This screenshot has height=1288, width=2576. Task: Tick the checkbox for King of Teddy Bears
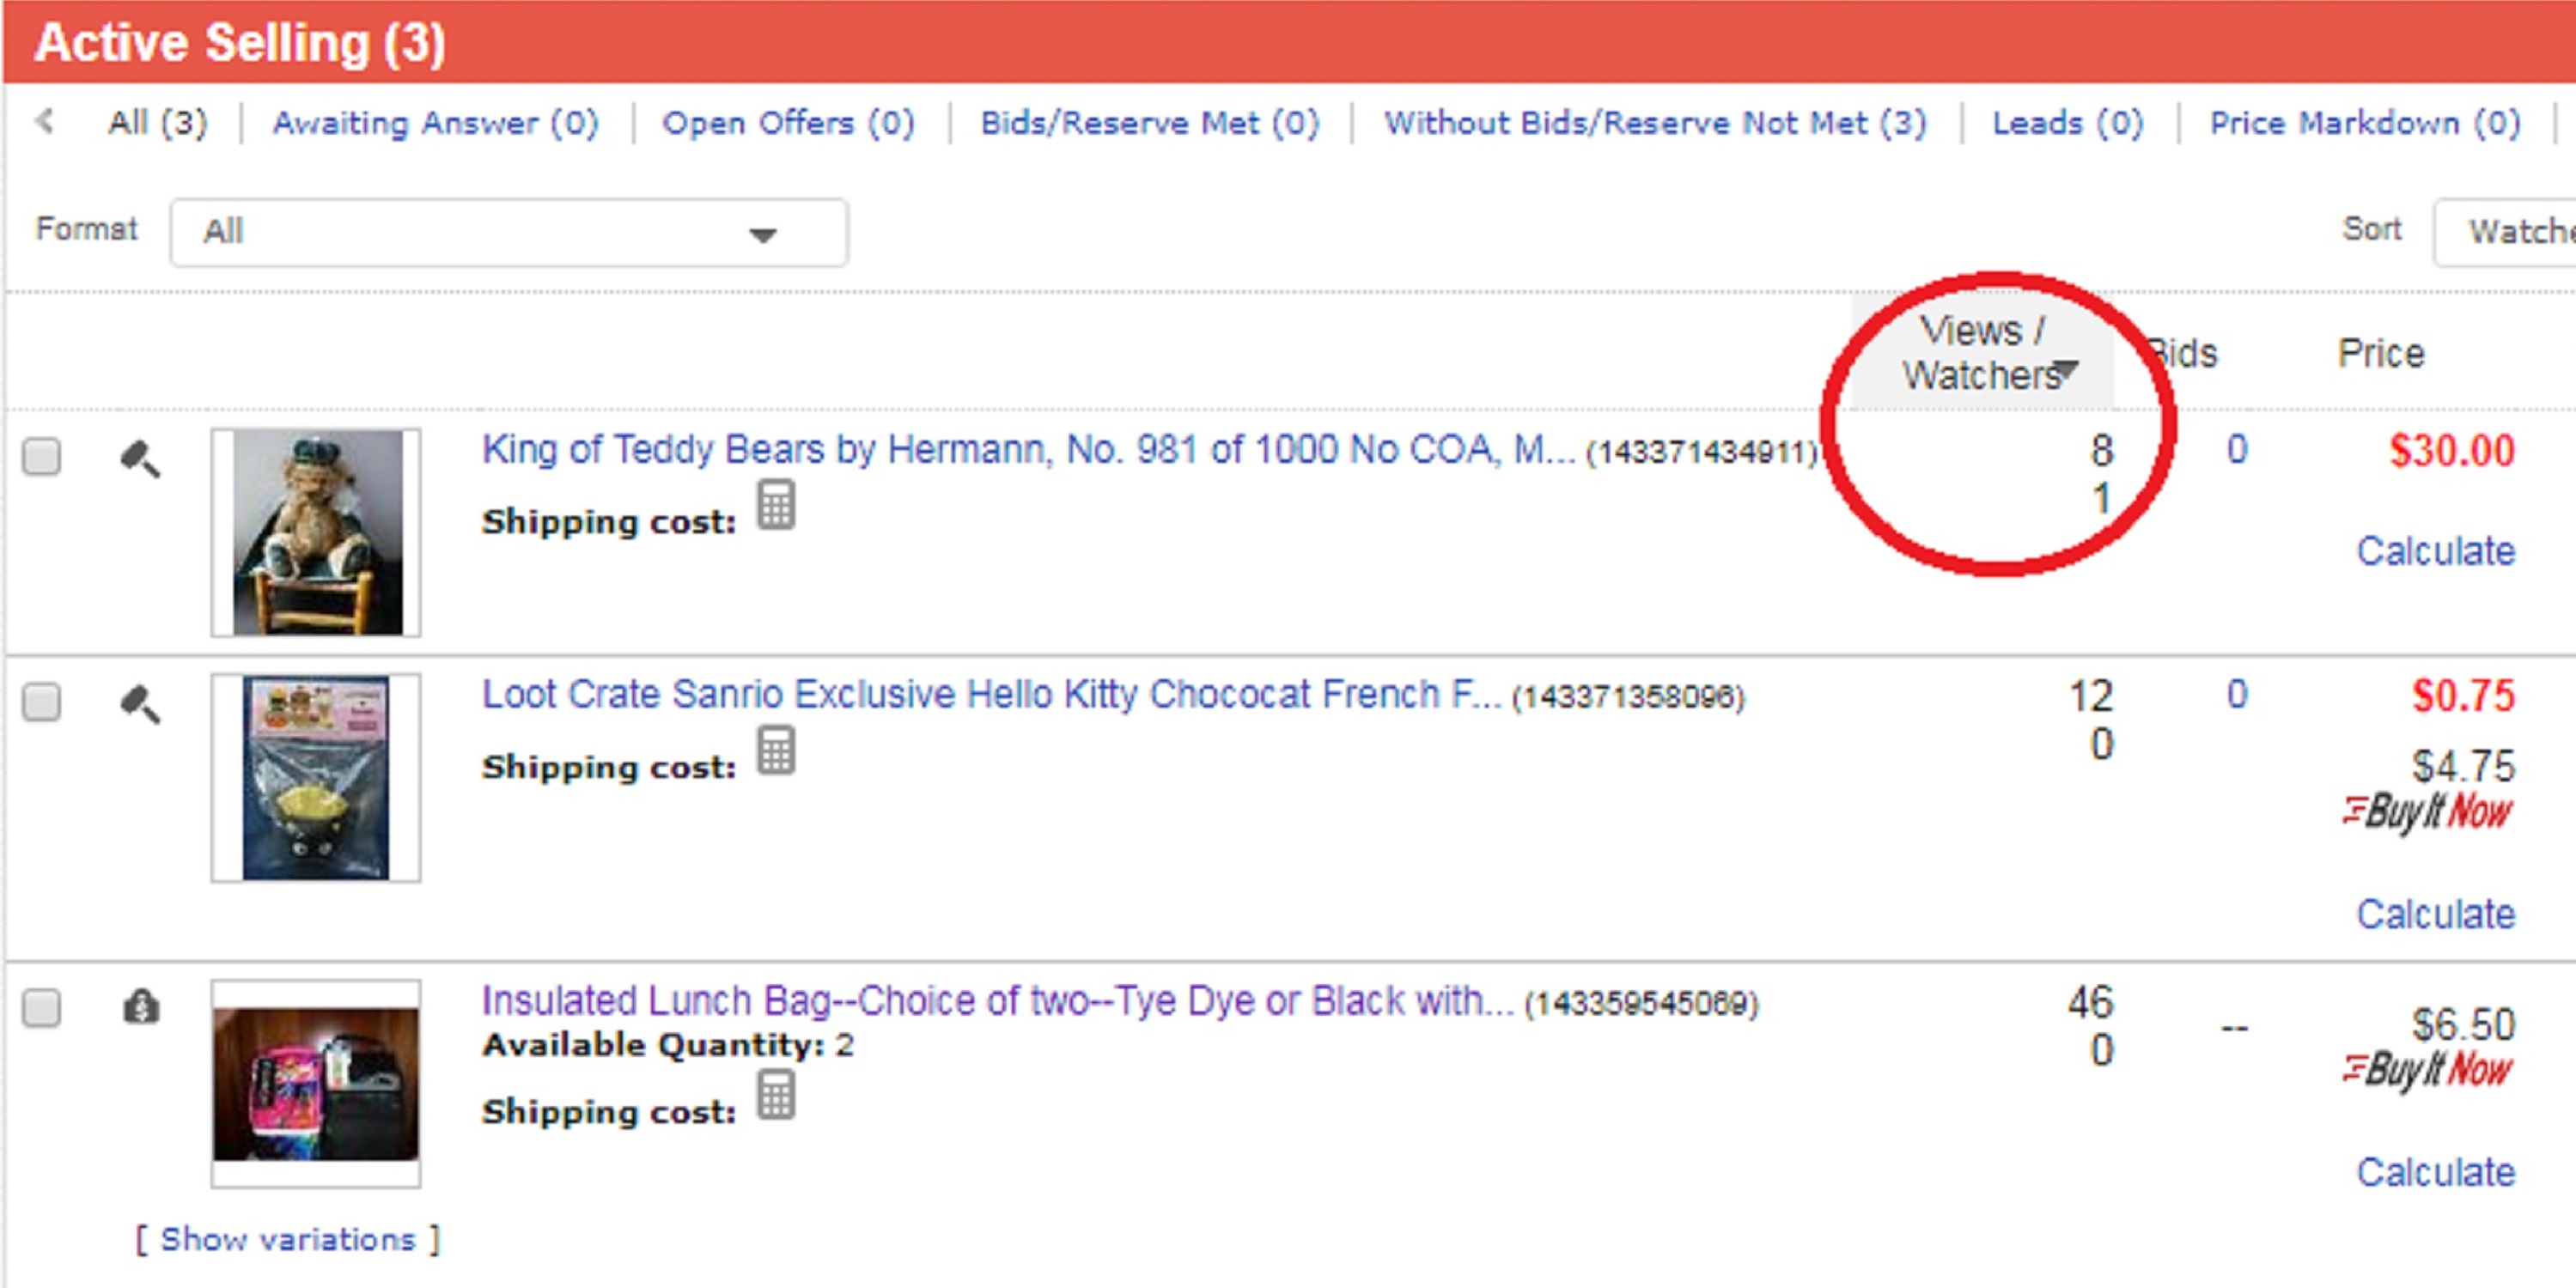[x=42, y=457]
